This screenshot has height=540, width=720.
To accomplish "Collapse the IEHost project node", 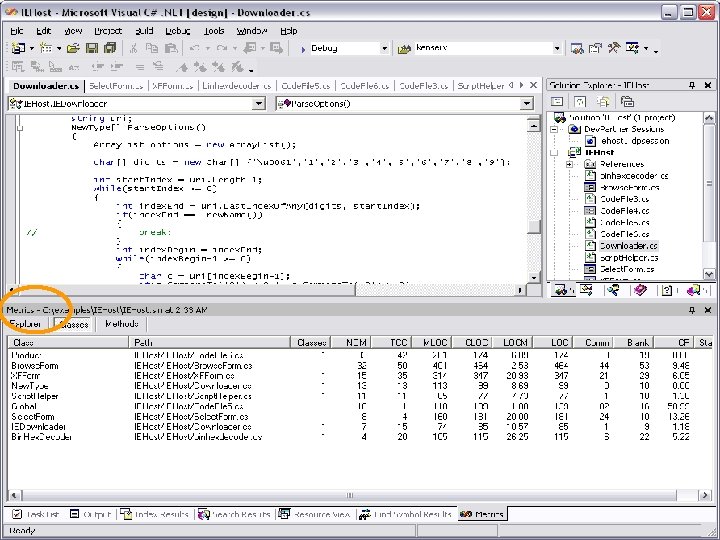I will coord(554,152).
